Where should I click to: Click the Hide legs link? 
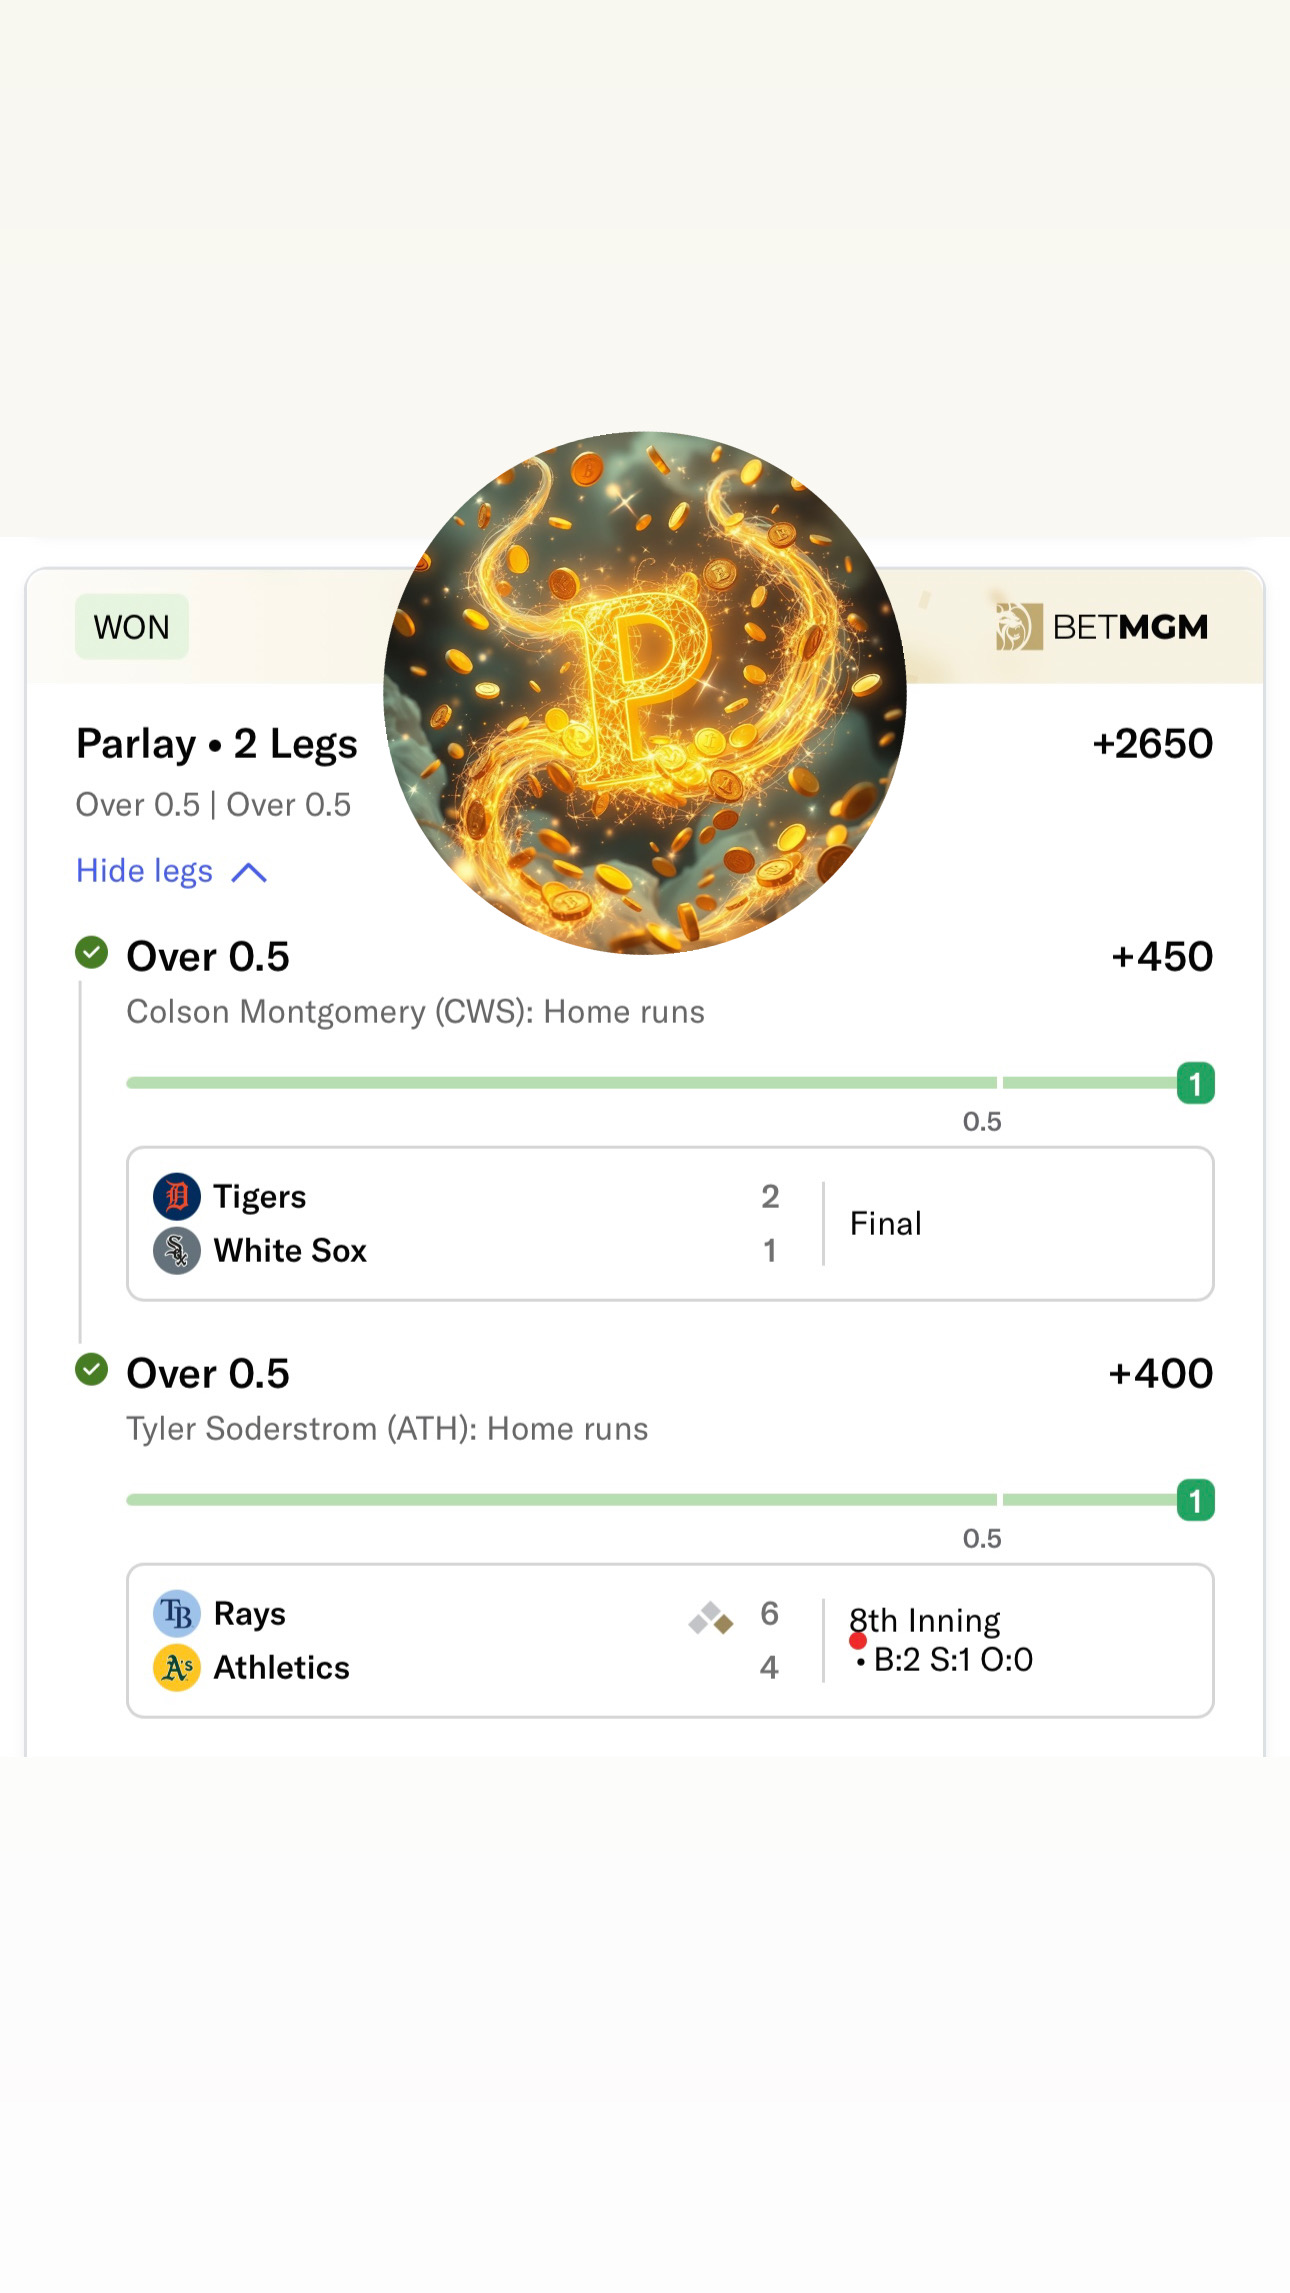pos(145,871)
